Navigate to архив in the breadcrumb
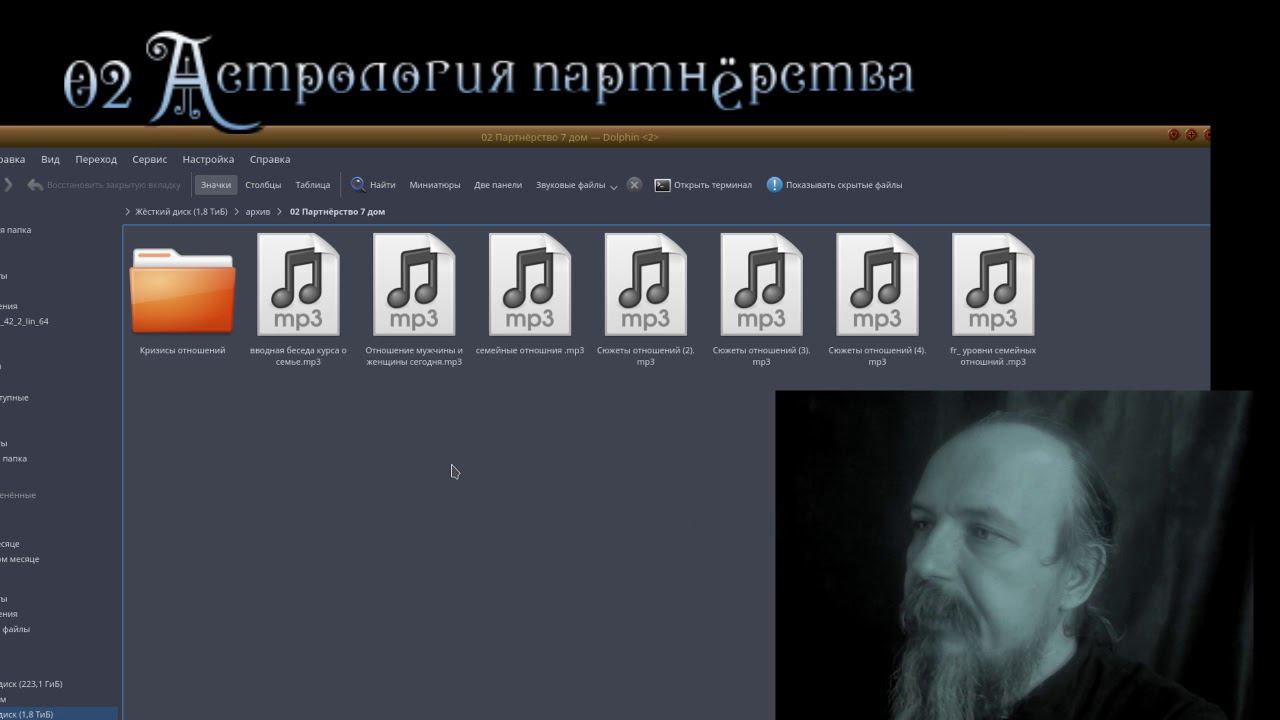Screen dimensions: 1280x720 (258, 212)
